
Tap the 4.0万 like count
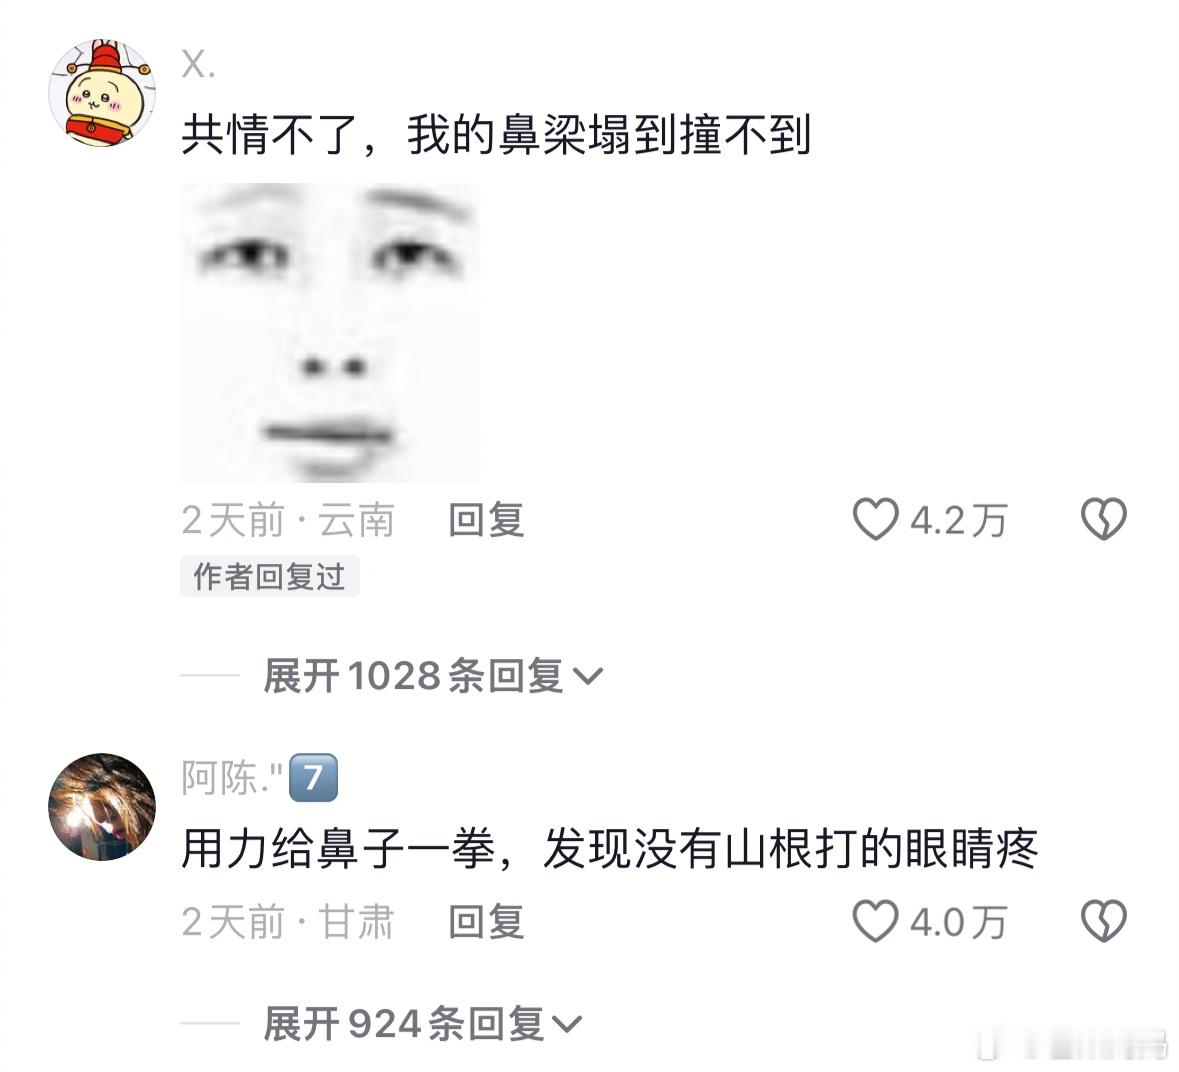(959, 922)
